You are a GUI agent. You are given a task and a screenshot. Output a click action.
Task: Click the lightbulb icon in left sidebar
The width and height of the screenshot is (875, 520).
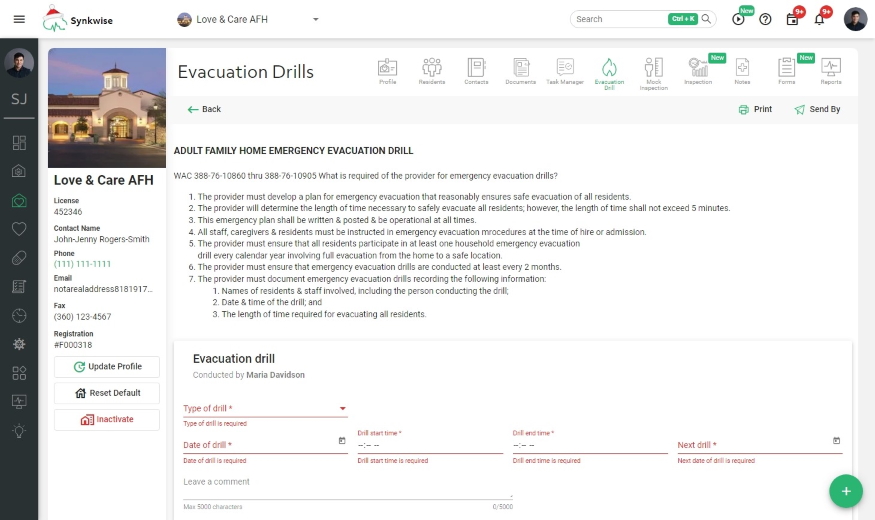point(19,430)
